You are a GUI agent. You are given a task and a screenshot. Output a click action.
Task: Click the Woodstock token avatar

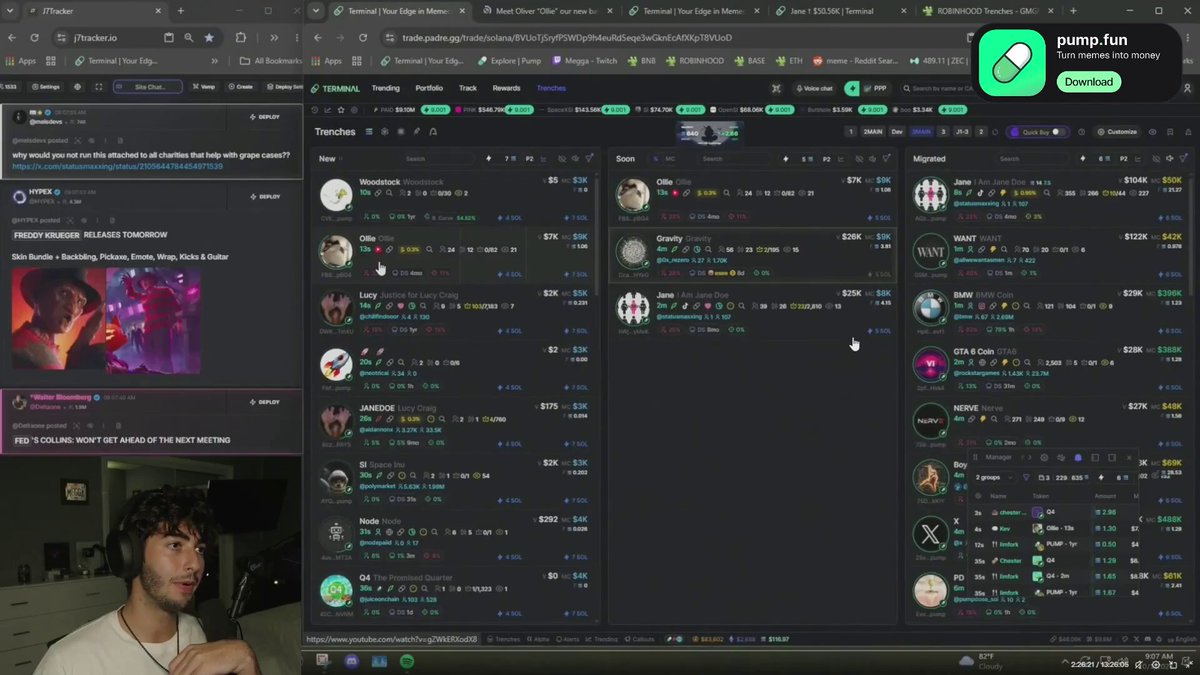[335, 194]
